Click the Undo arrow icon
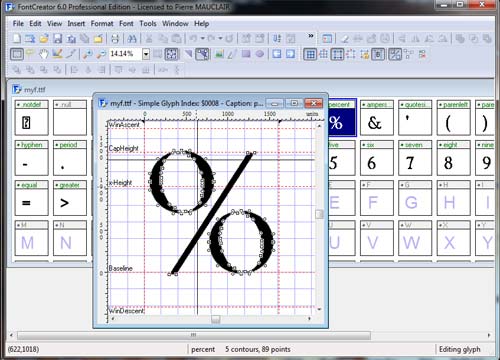Image resolution: width=500 pixels, height=360 pixels. coord(193,39)
